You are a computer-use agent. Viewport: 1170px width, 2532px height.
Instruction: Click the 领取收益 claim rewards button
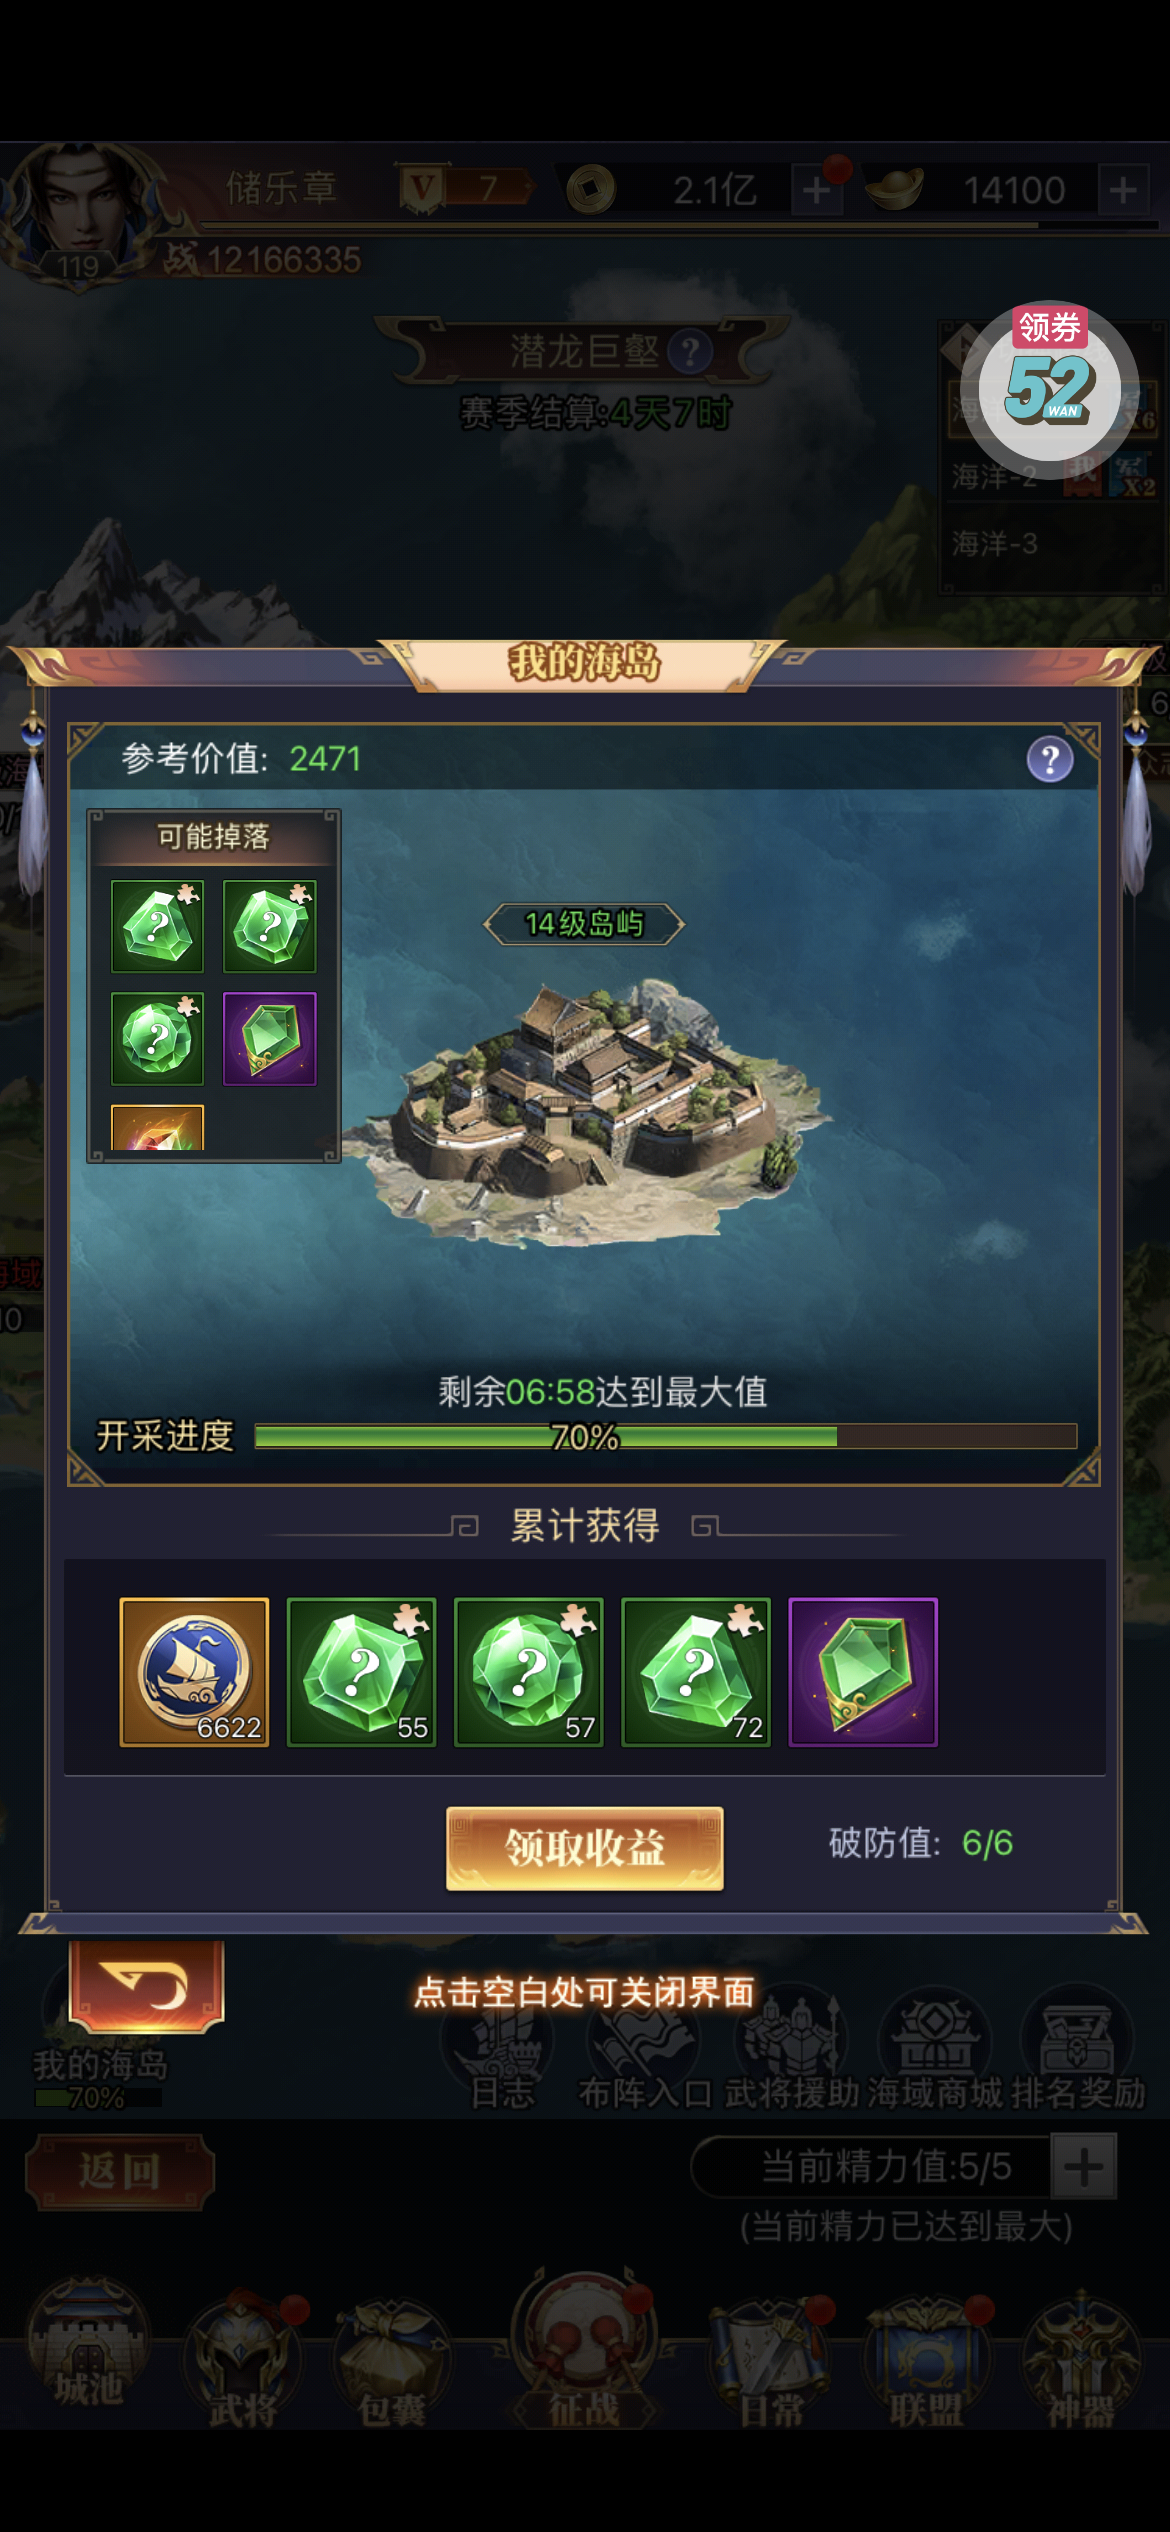tap(584, 1848)
